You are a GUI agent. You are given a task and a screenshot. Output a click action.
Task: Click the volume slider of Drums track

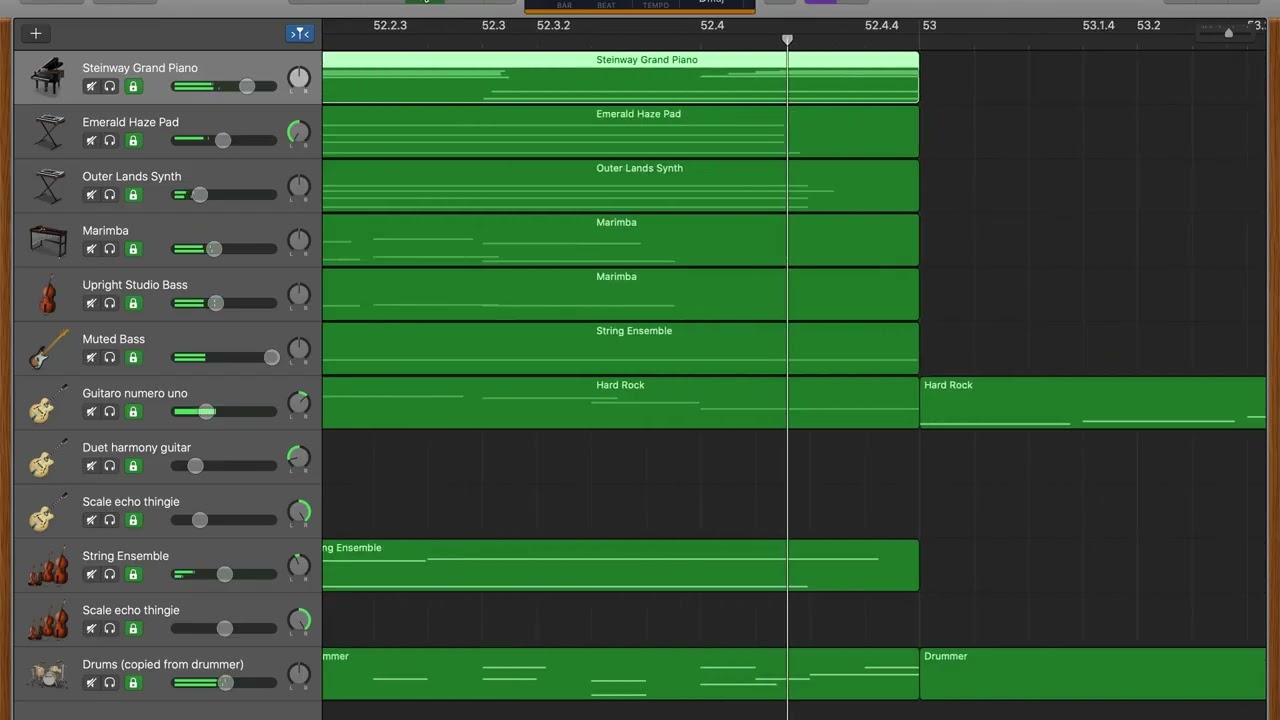(x=224, y=682)
